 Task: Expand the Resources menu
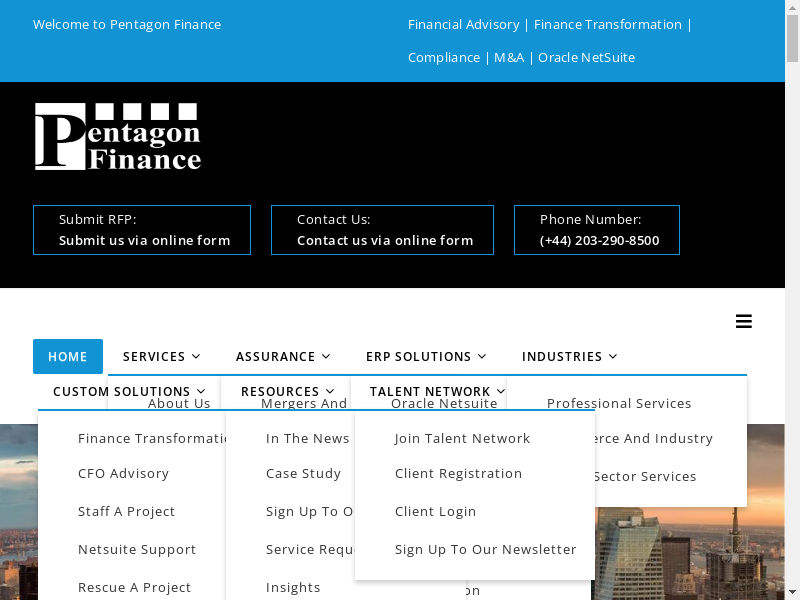coord(287,392)
